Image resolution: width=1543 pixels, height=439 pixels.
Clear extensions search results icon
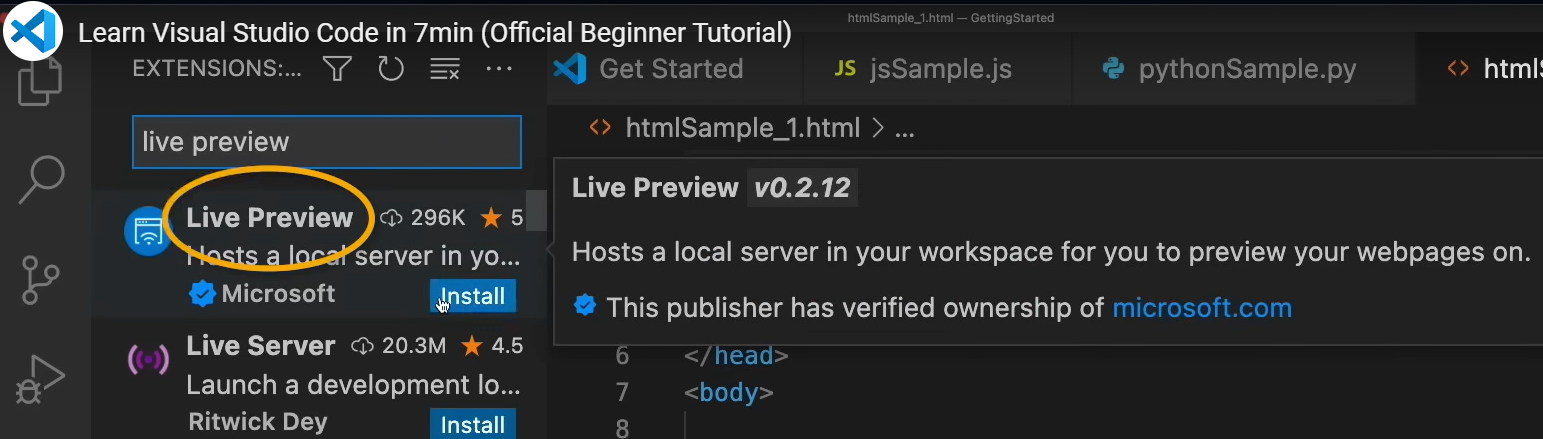444,68
